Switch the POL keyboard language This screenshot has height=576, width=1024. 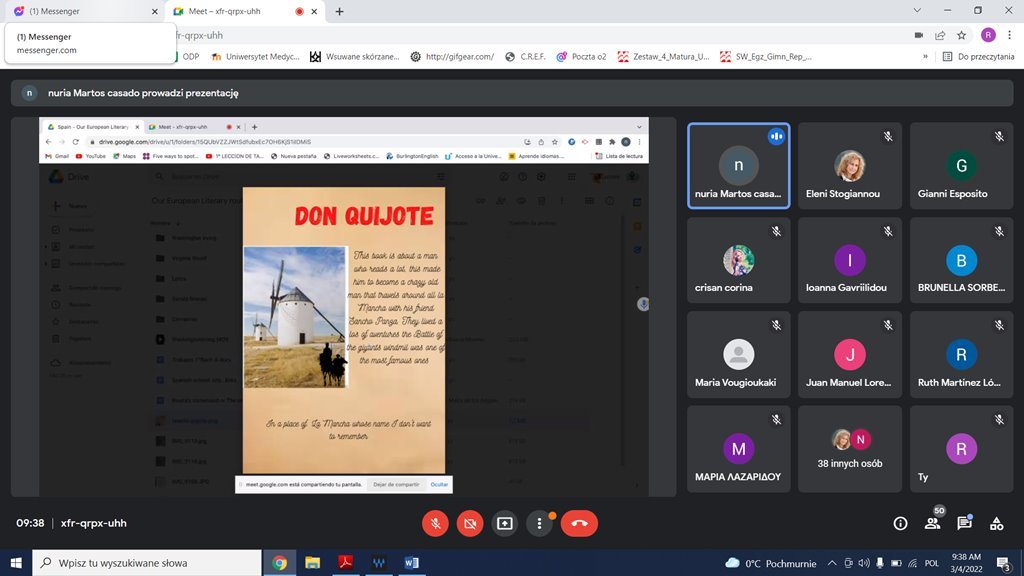[932, 563]
